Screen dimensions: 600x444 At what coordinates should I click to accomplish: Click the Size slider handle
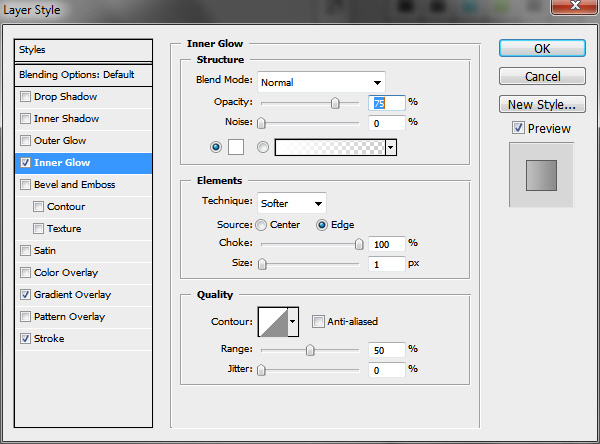(x=262, y=264)
